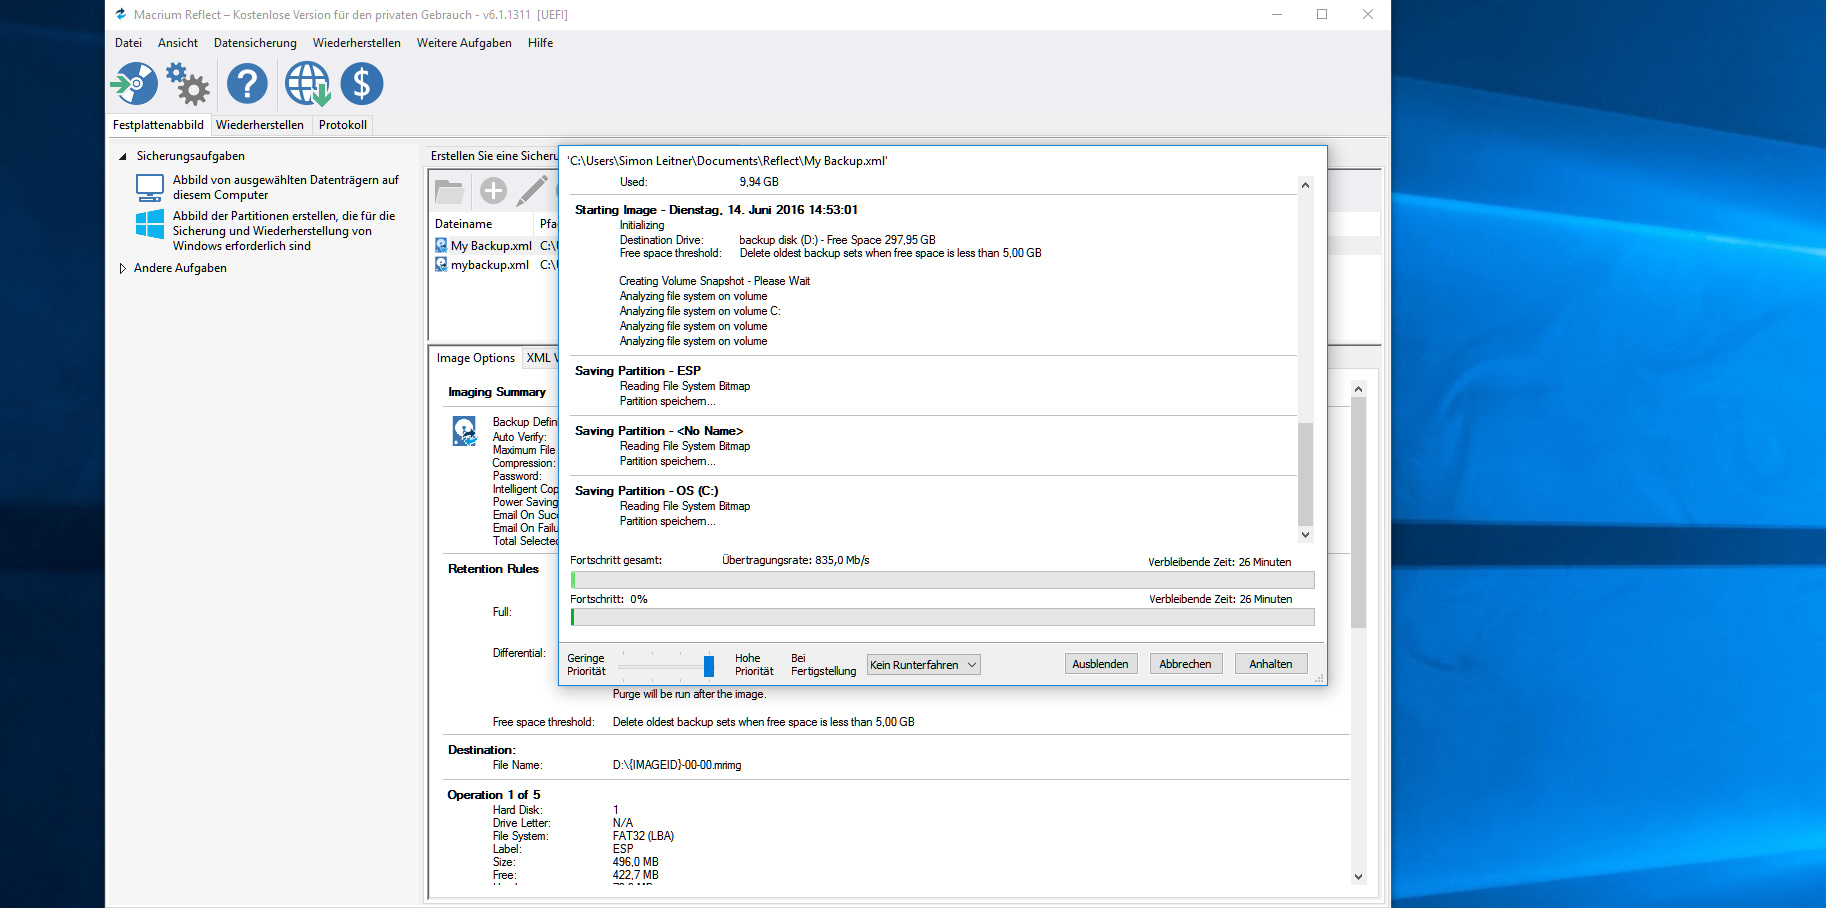Click the pencil edit icon
Screen dimensions: 1826x908
click(x=532, y=191)
